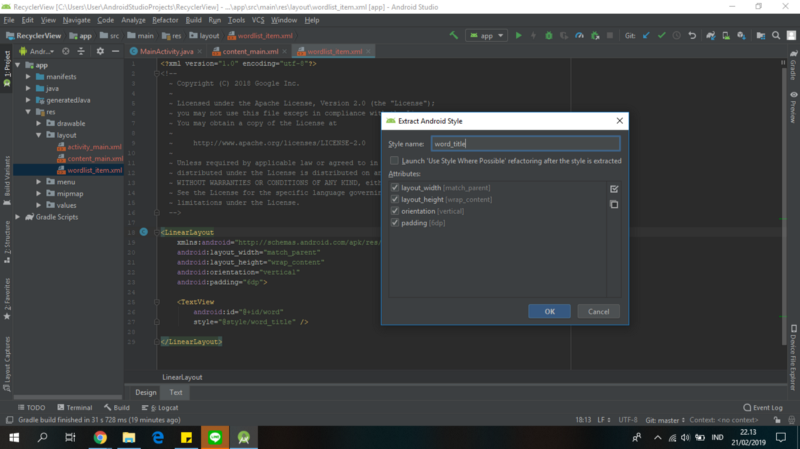
Task: Click the Style name input field
Action: pos(526,144)
